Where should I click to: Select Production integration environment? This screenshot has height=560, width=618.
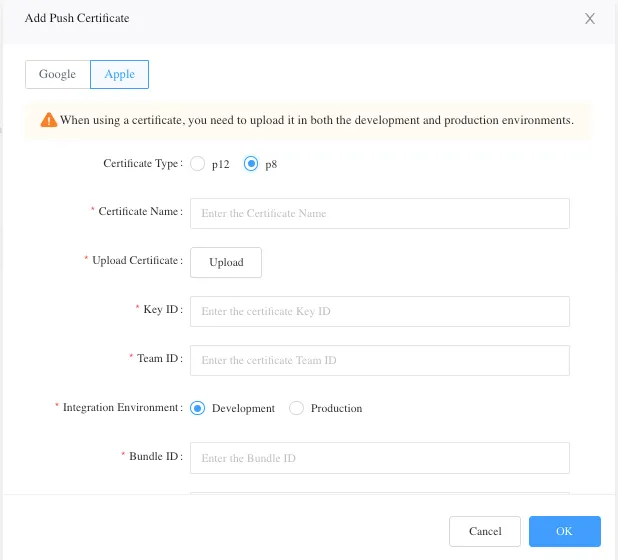click(x=296, y=408)
